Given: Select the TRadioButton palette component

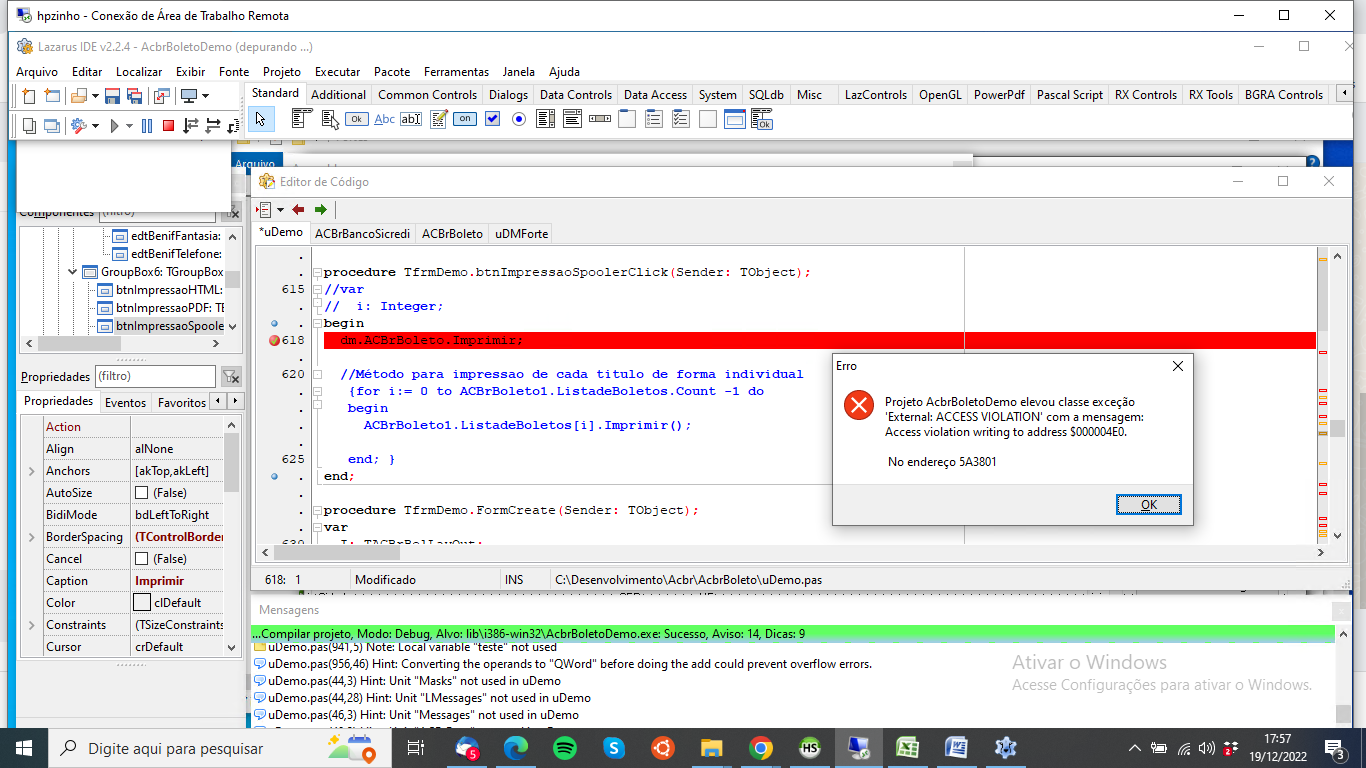Looking at the screenshot, I should 519,119.
